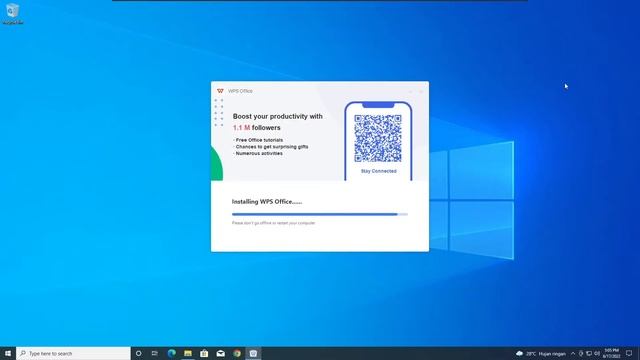
Task: Minimize the WPS Office installer window
Action: [411, 91]
